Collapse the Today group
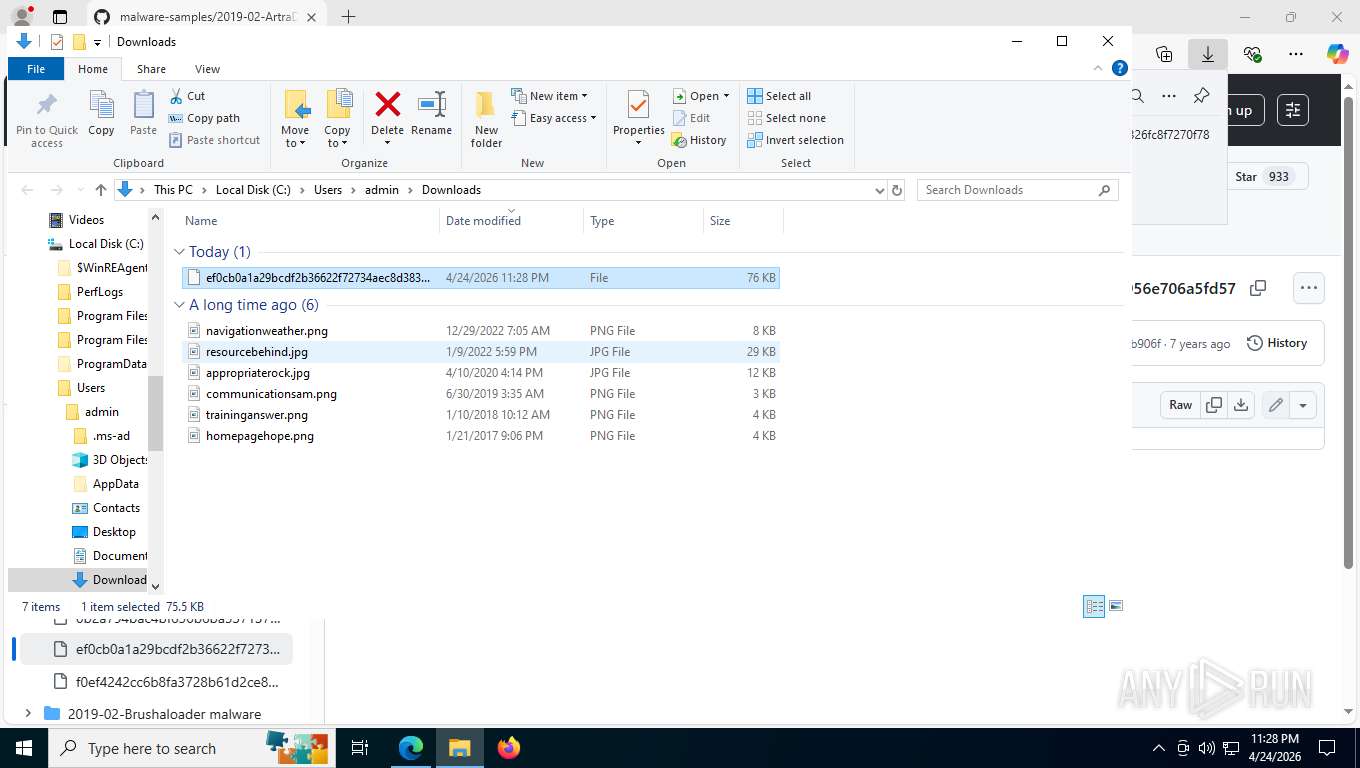This screenshot has width=1360, height=768. [x=179, y=252]
